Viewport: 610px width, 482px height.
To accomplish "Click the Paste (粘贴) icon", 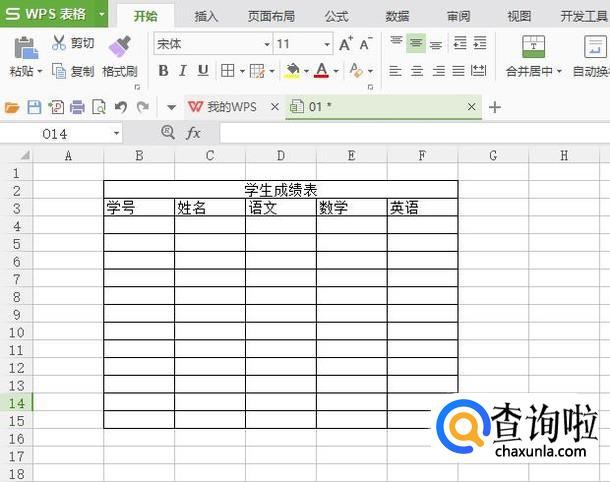I will (x=26, y=47).
